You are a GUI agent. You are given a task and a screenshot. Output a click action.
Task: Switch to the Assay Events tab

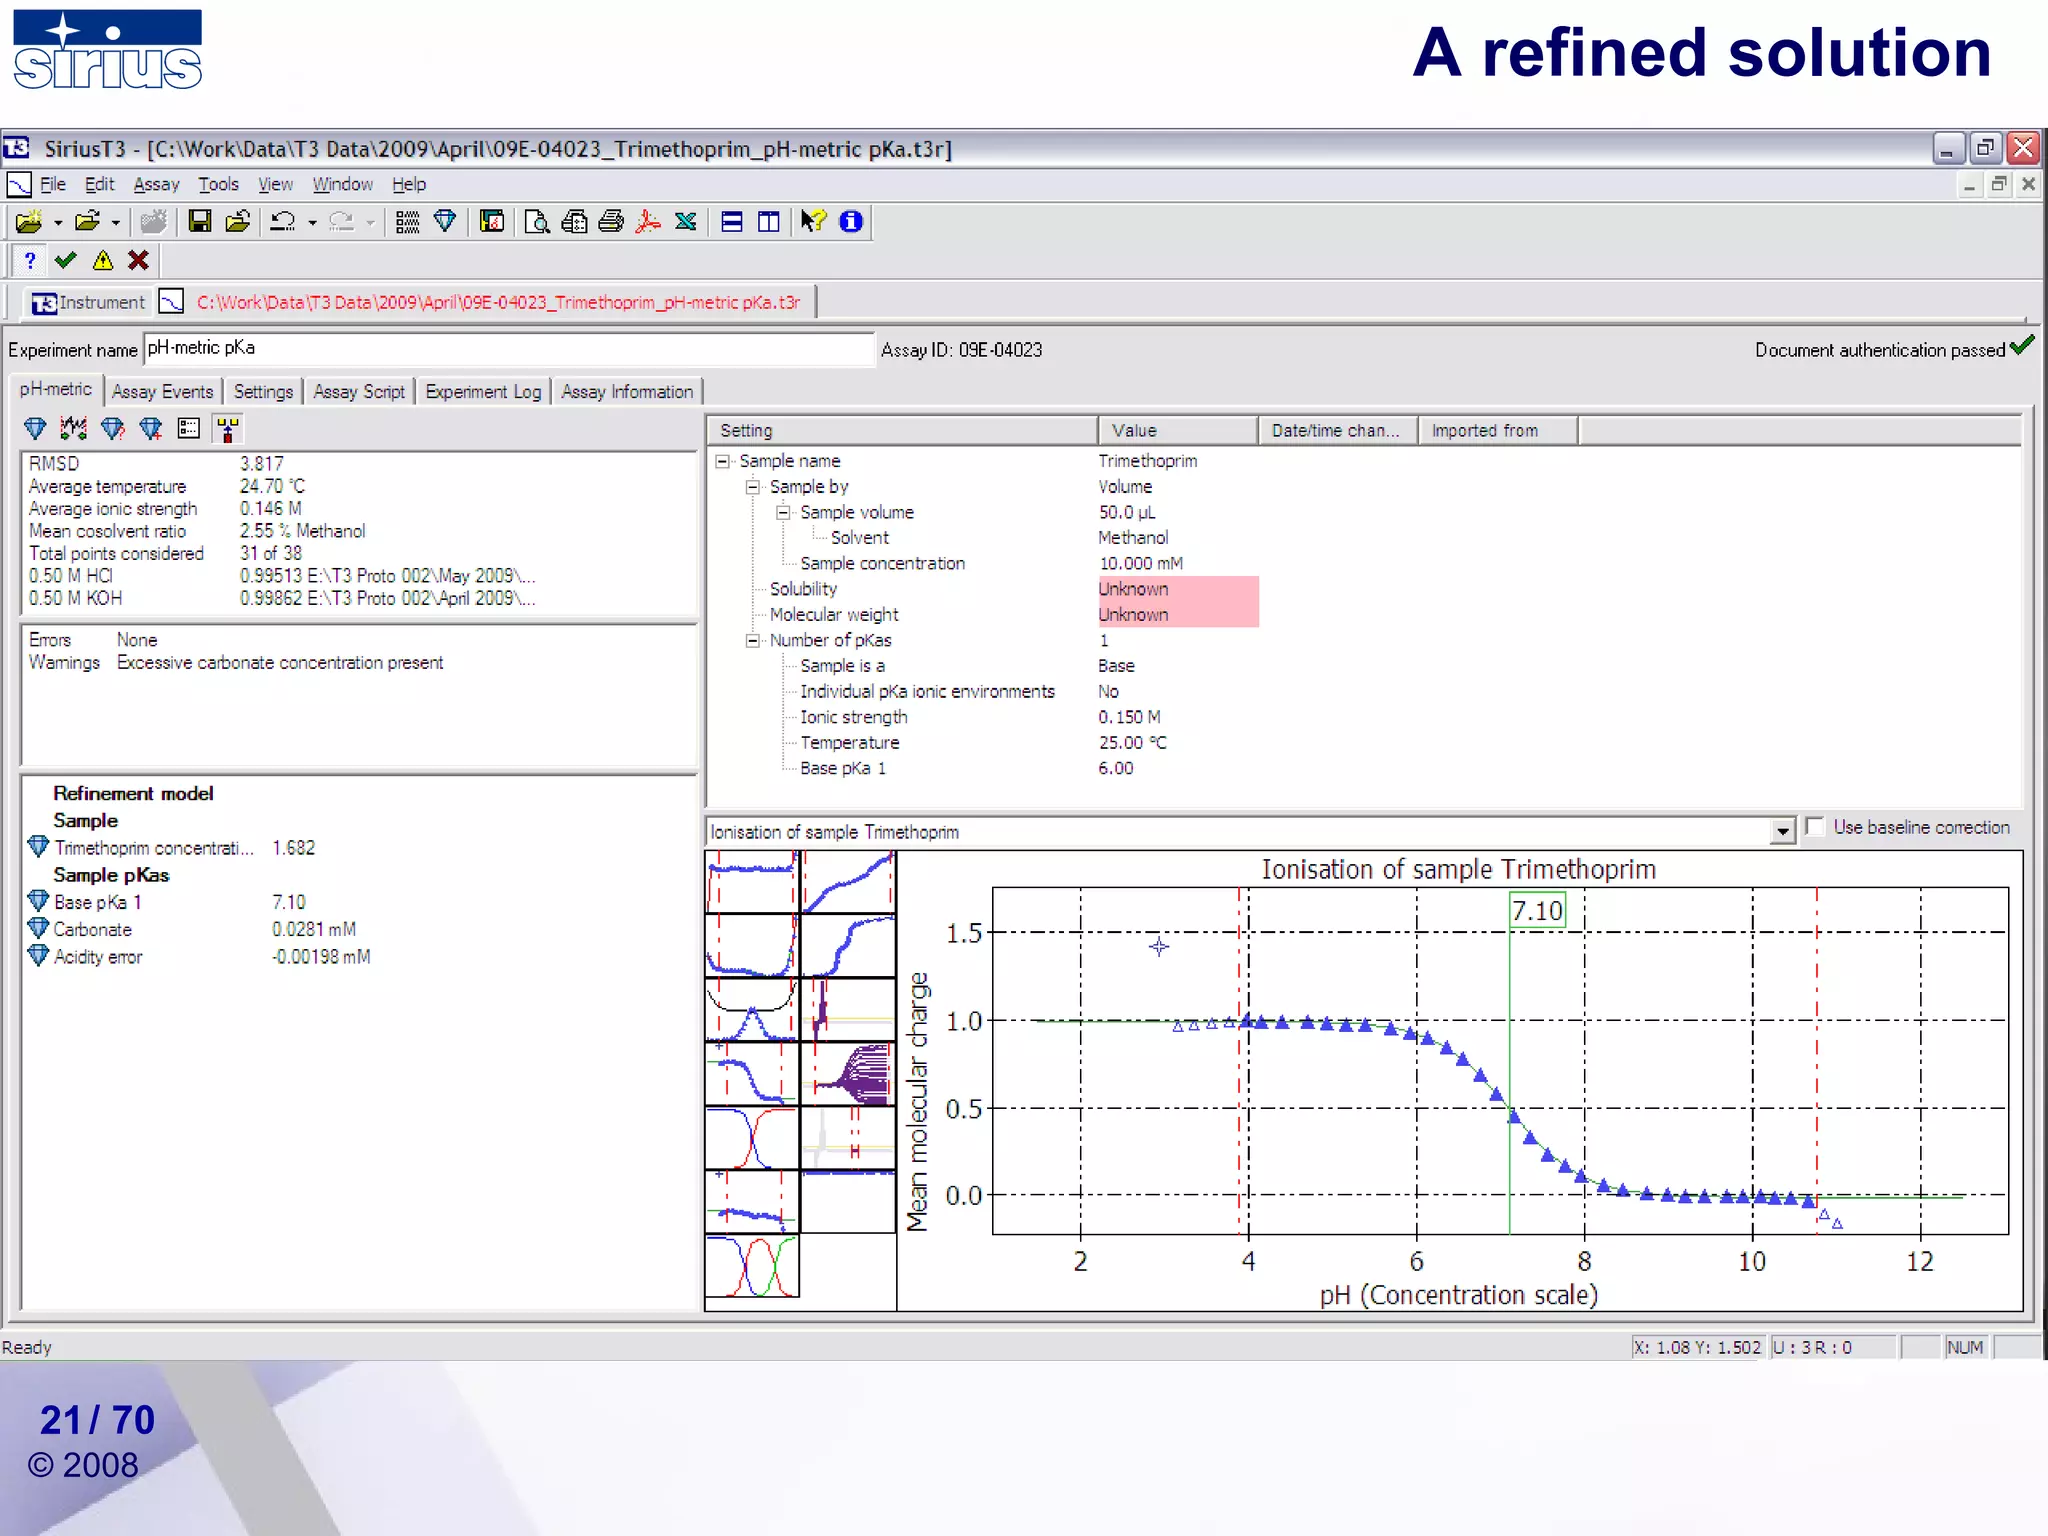coord(162,392)
